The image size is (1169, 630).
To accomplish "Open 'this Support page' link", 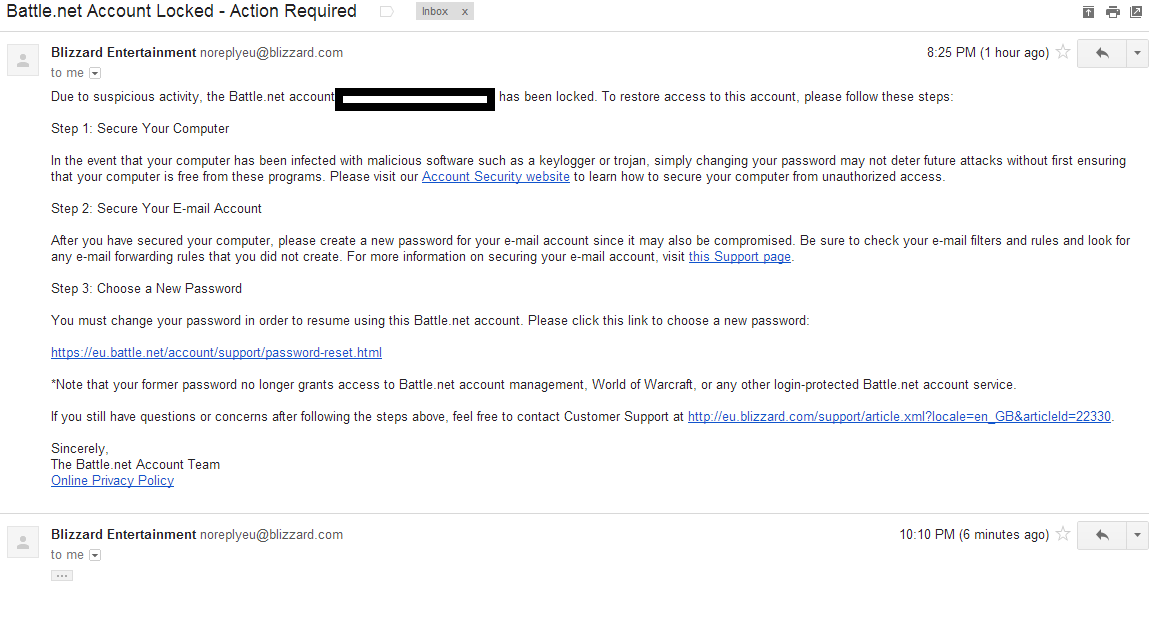I will tap(740, 256).
